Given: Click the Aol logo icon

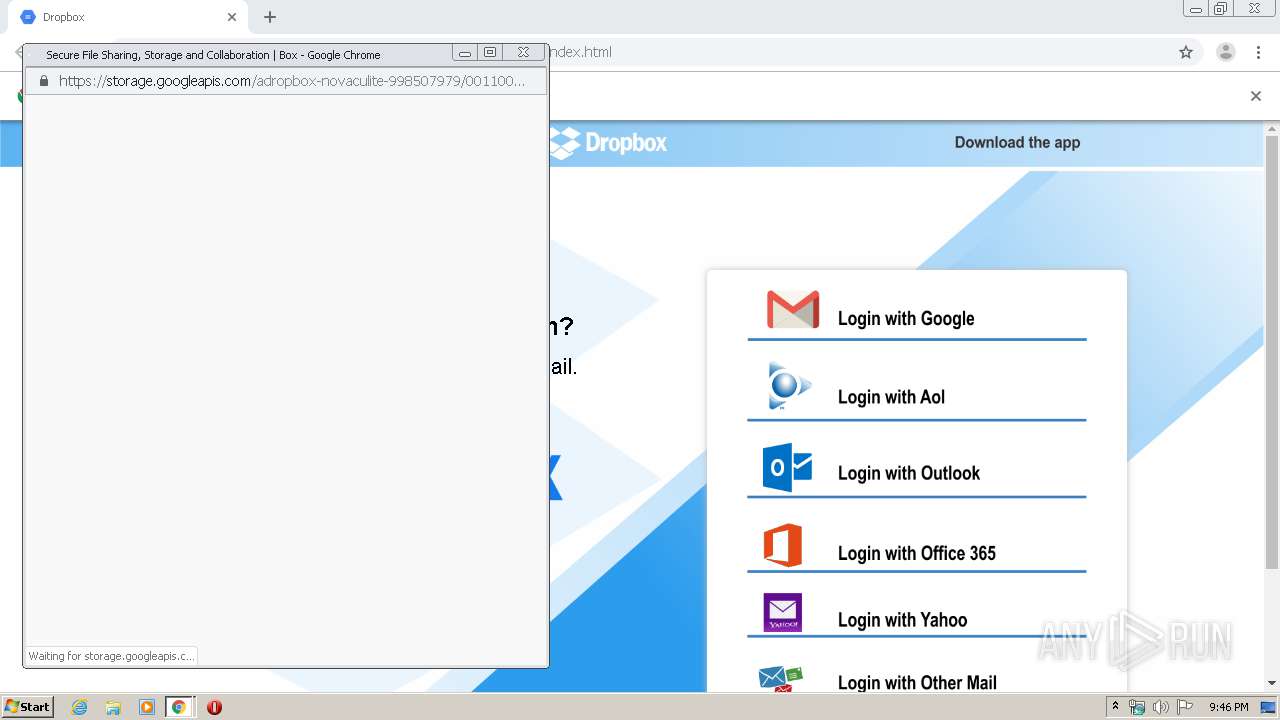Looking at the screenshot, I should (x=788, y=386).
